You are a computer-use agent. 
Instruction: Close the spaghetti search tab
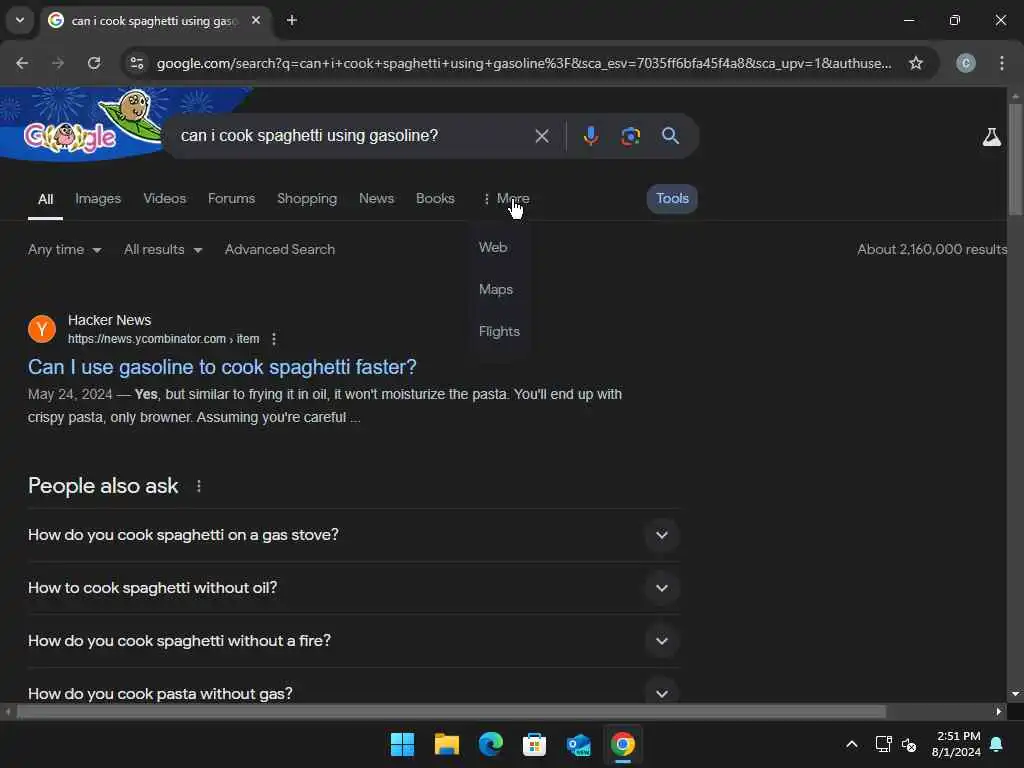coord(256,20)
